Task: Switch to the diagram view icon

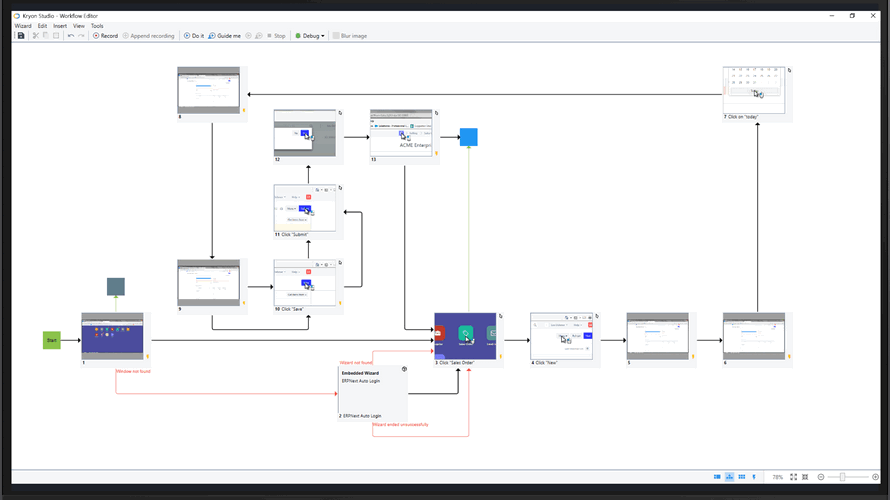Action: (x=729, y=477)
